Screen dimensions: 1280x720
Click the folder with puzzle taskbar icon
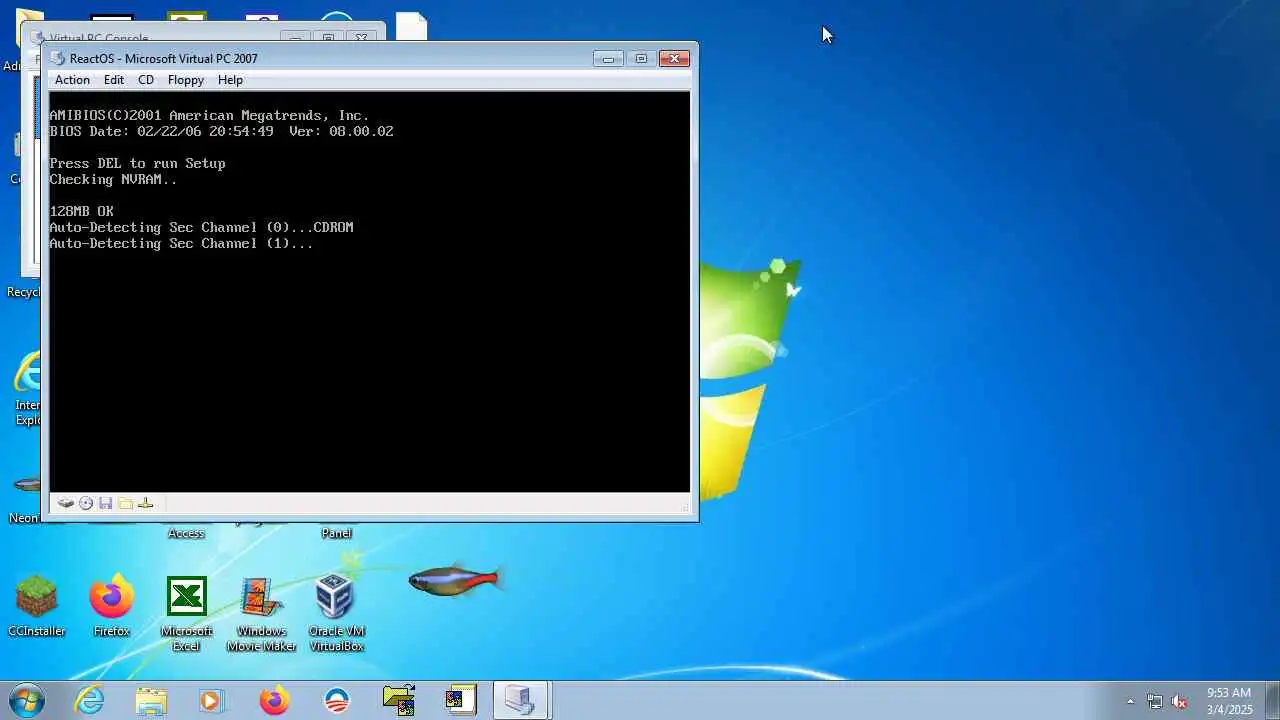399,700
